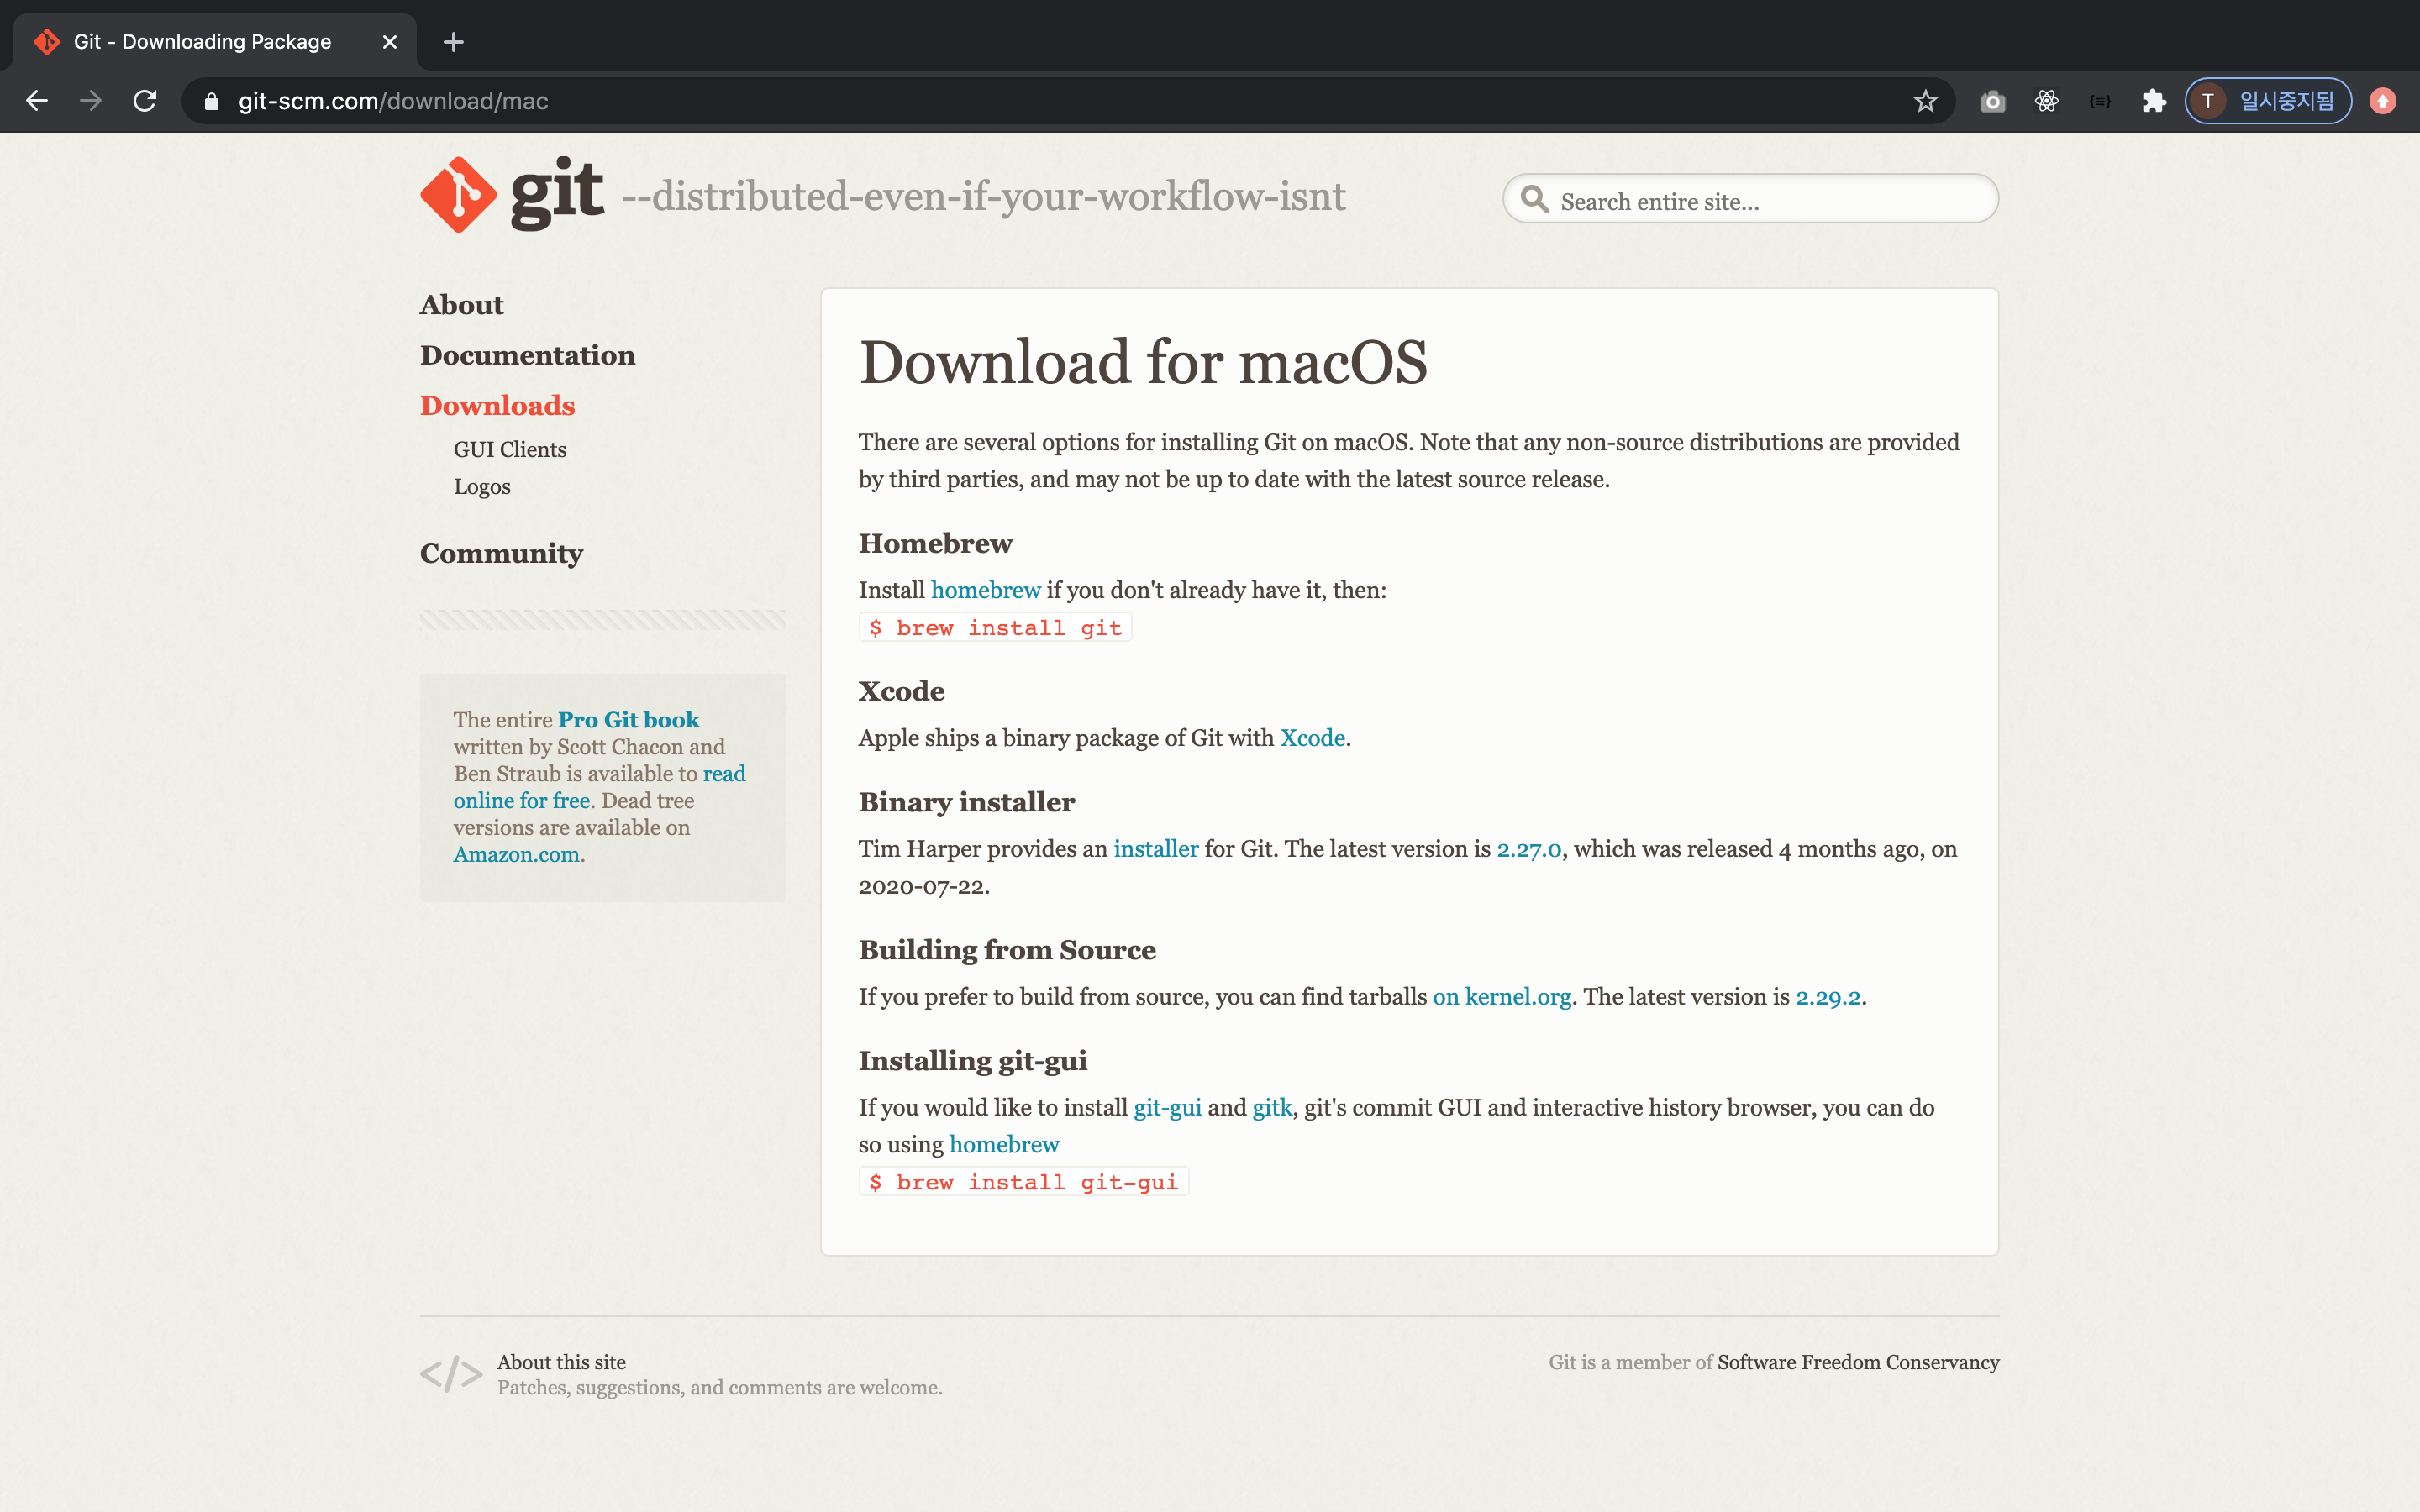Click the git diamond logo
Image resolution: width=2420 pixels, height=1512 pixels.
(458, 194)
